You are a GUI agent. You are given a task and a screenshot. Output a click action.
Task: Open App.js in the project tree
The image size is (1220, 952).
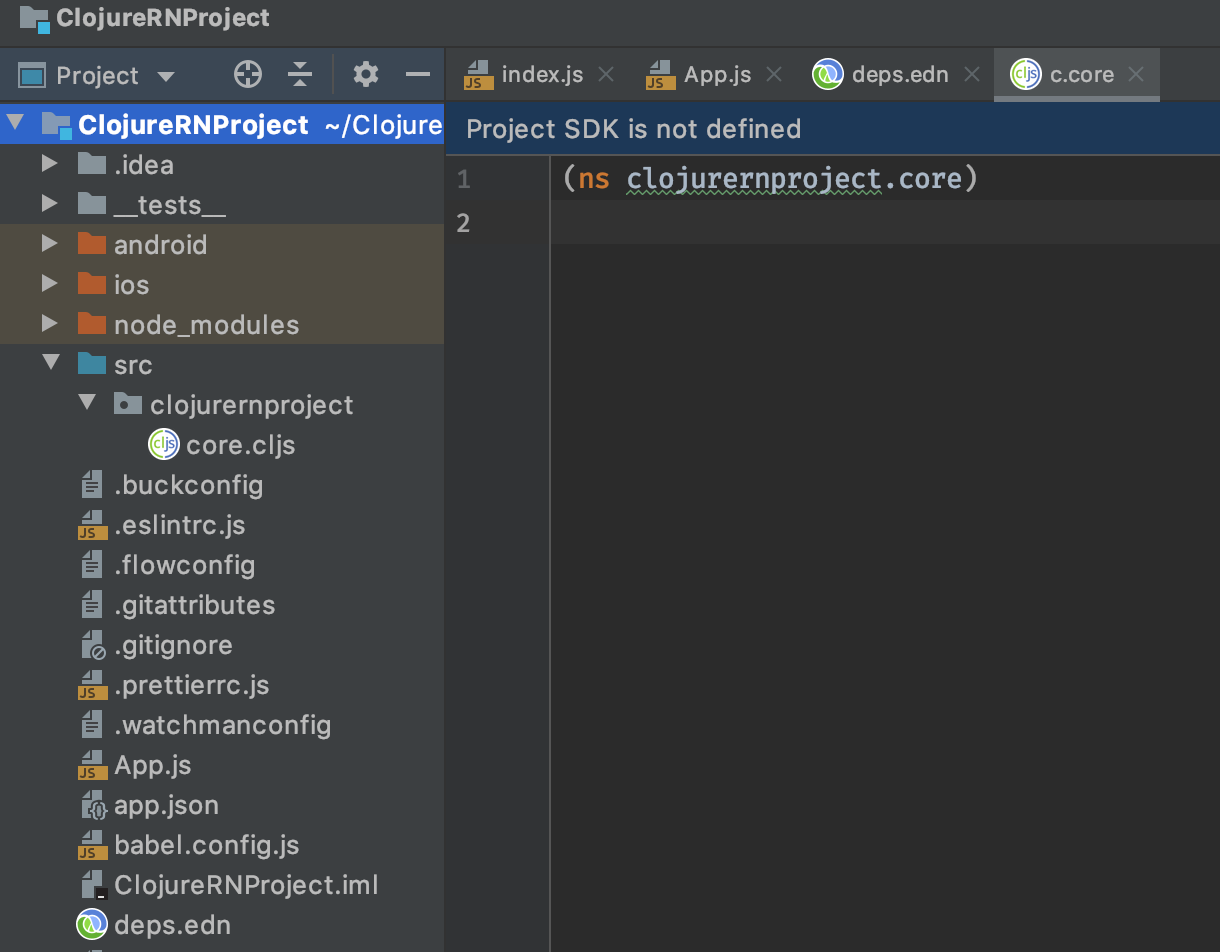152,765
